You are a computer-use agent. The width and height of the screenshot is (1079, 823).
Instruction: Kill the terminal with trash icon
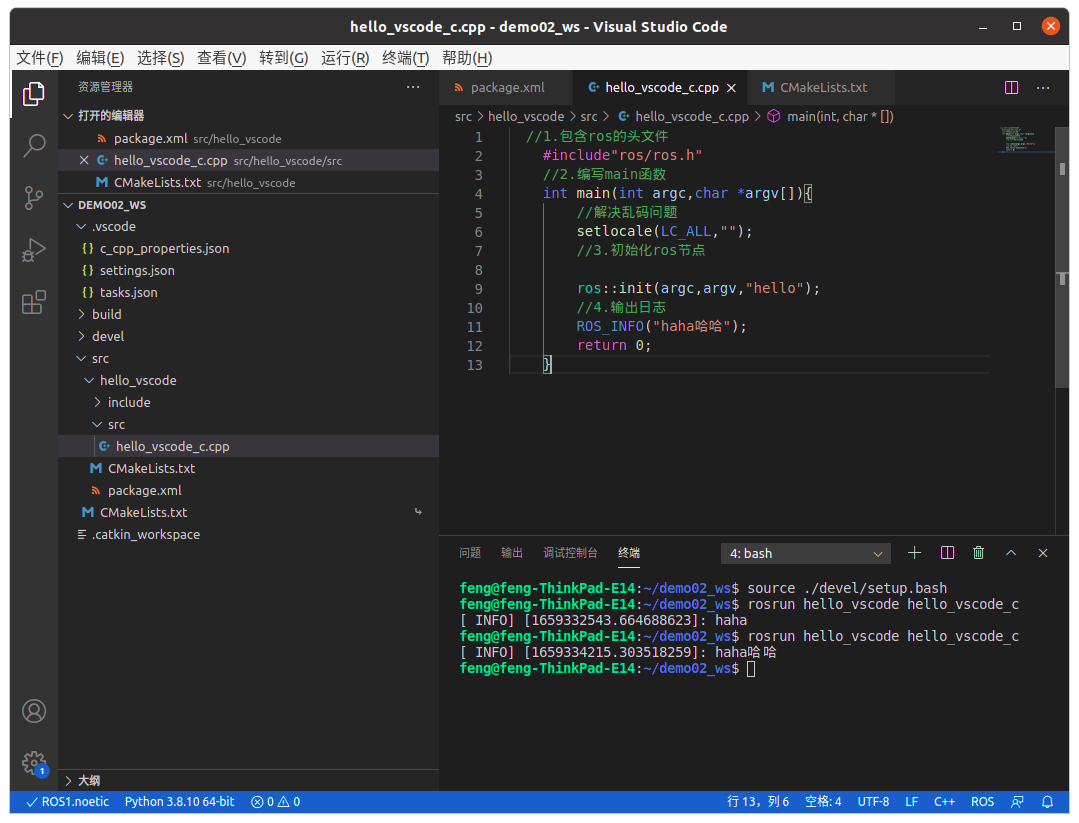tap(978, 553)
